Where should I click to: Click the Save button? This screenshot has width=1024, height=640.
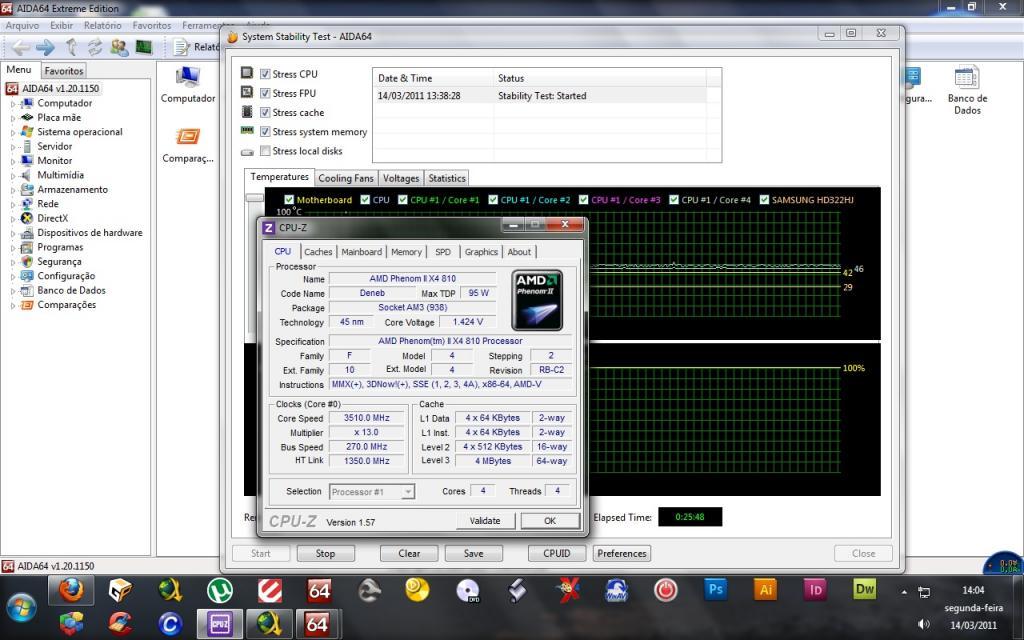pos(473,553)
